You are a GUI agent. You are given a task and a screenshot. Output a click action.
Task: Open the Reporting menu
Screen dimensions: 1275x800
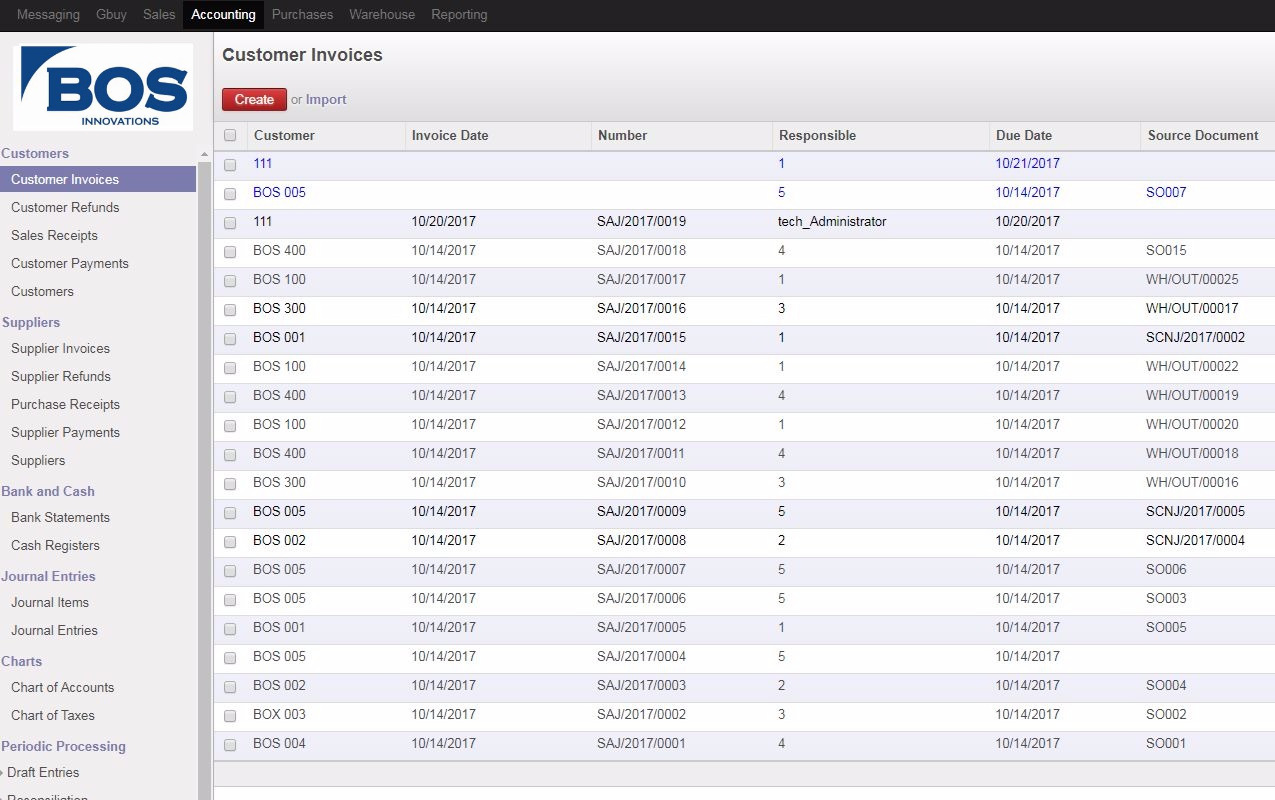point(459,15)
